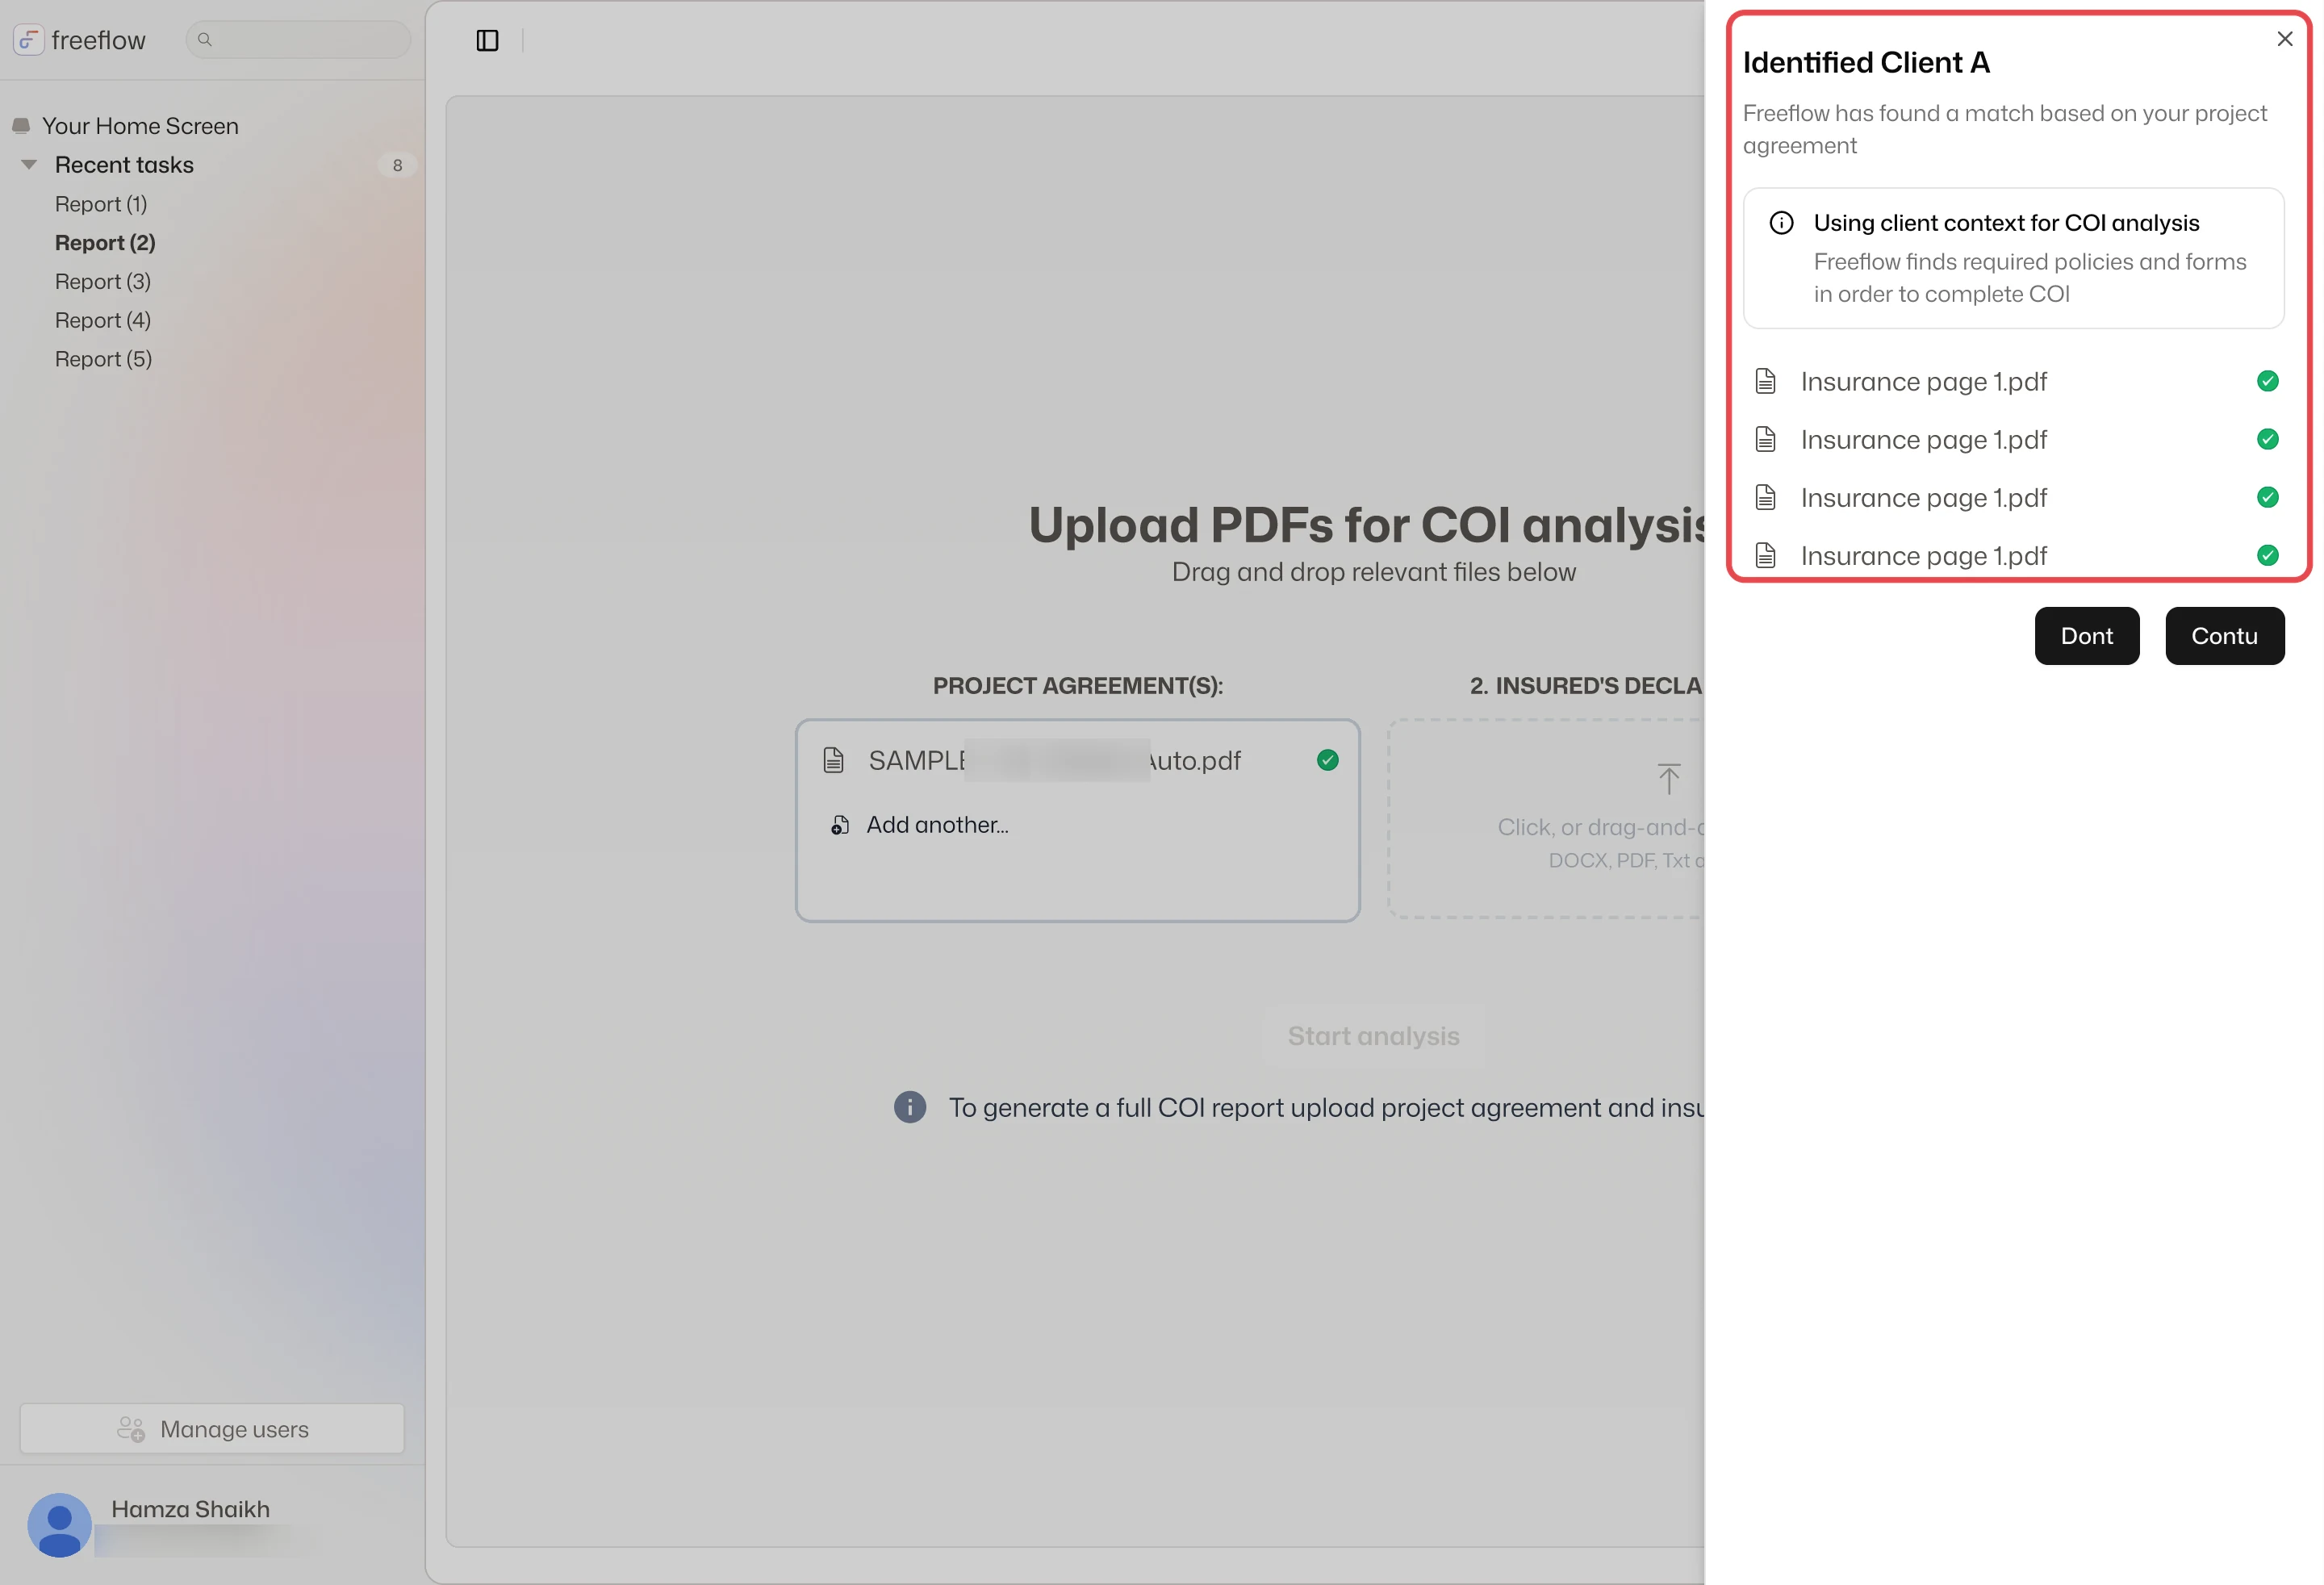Open Report (2)
The height and width of the screenshot is (1585, 2324).
coord(105,243)
